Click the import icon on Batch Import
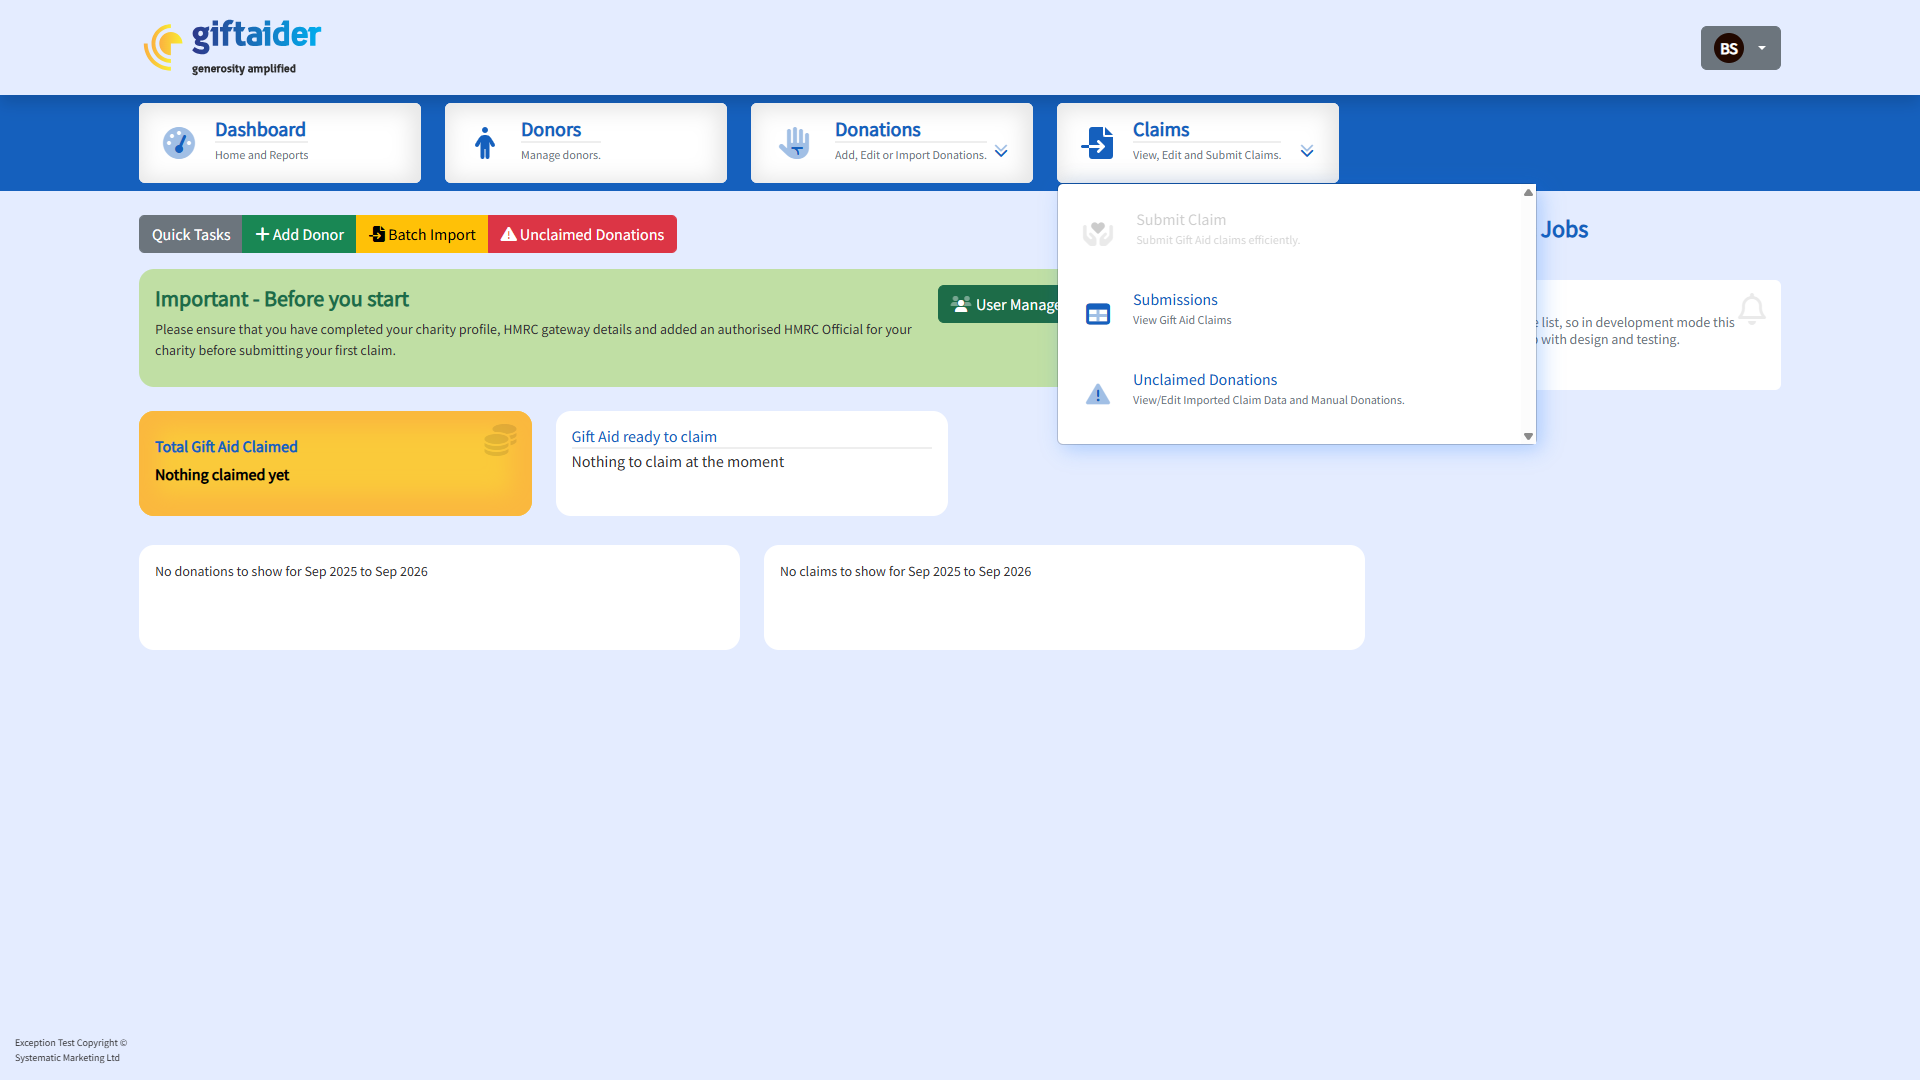 [377, 234]
